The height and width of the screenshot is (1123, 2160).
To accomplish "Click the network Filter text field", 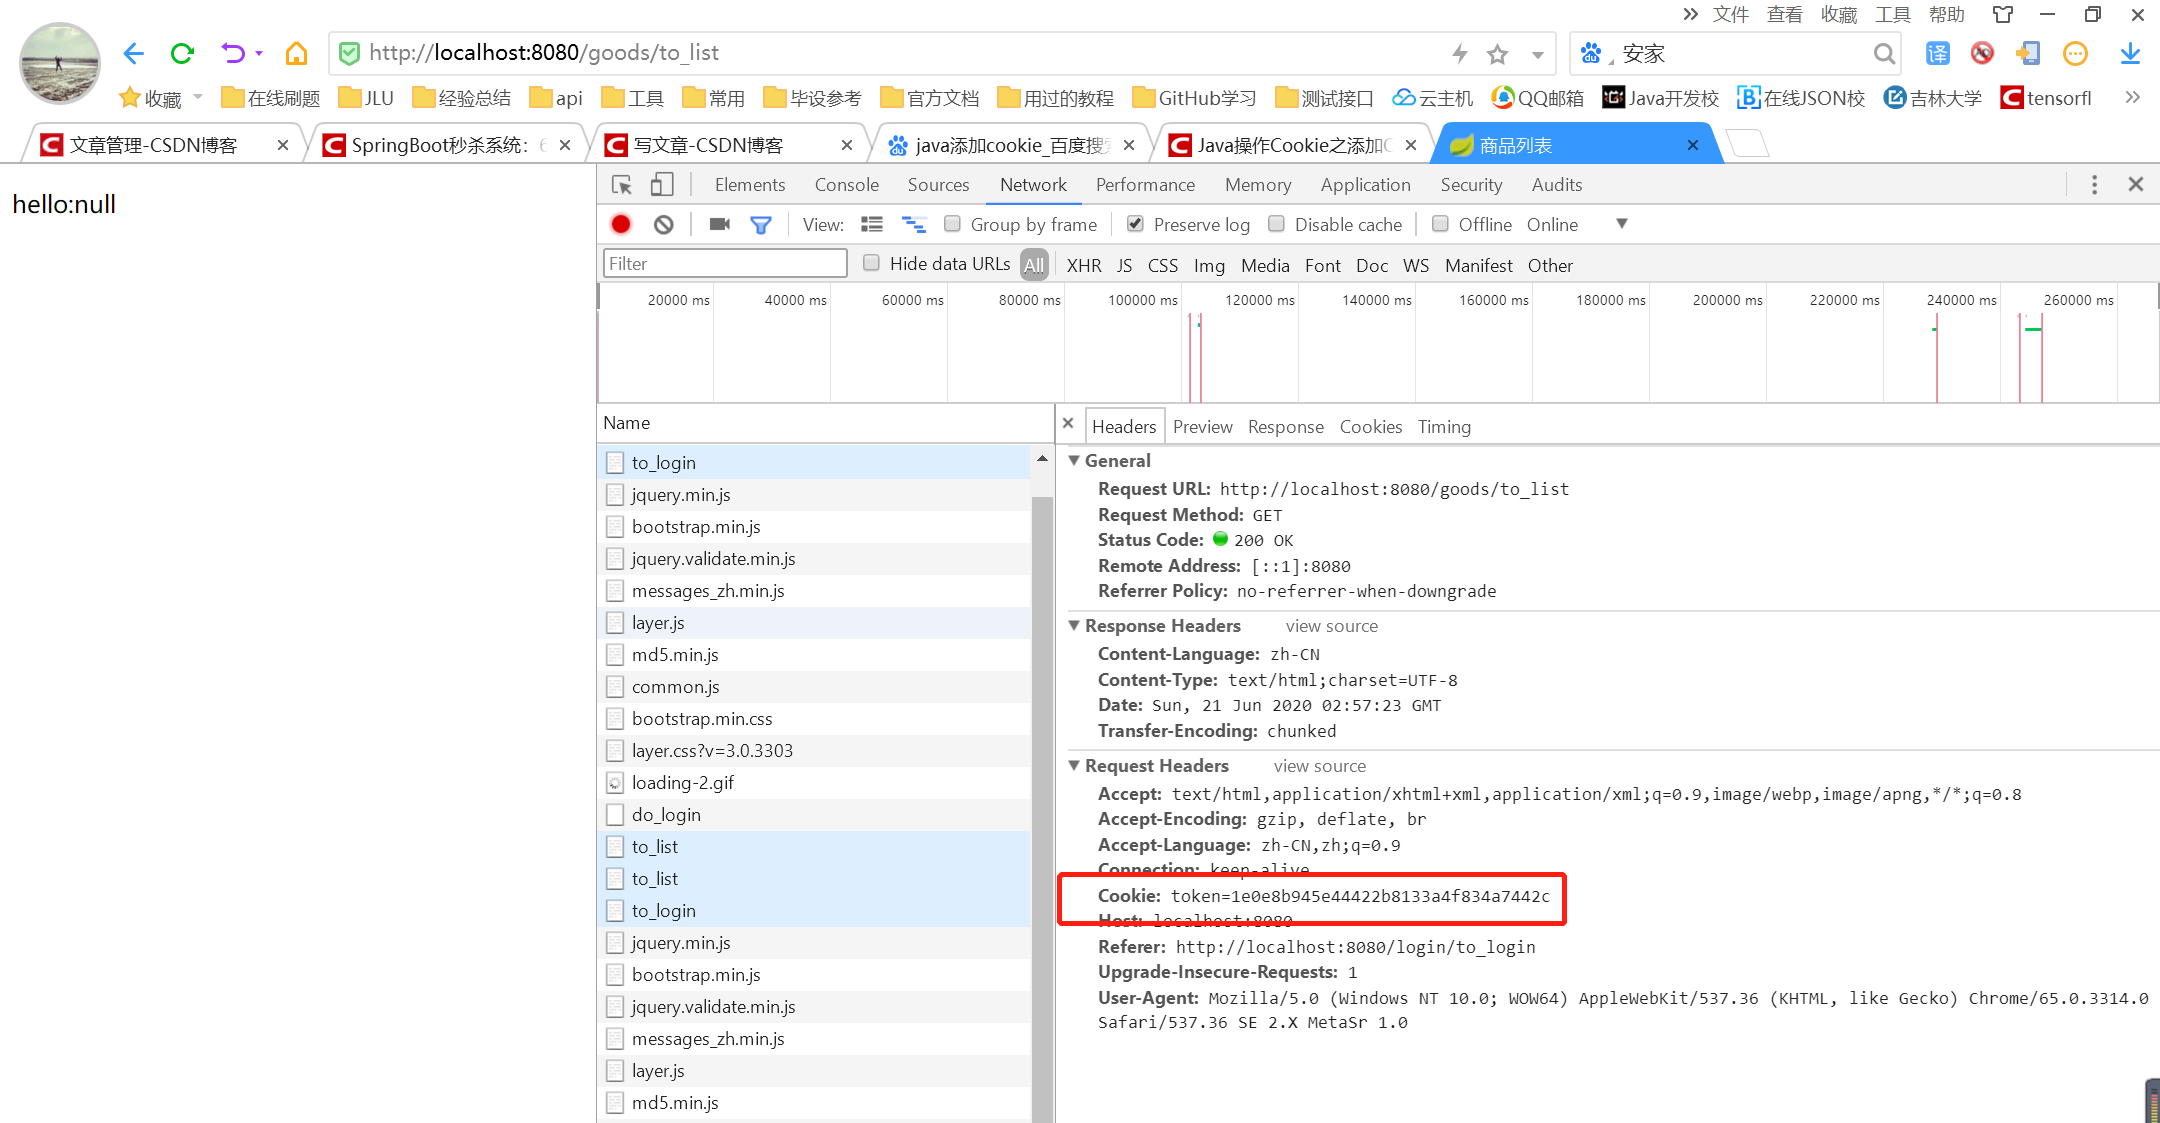I will (725, 264).
